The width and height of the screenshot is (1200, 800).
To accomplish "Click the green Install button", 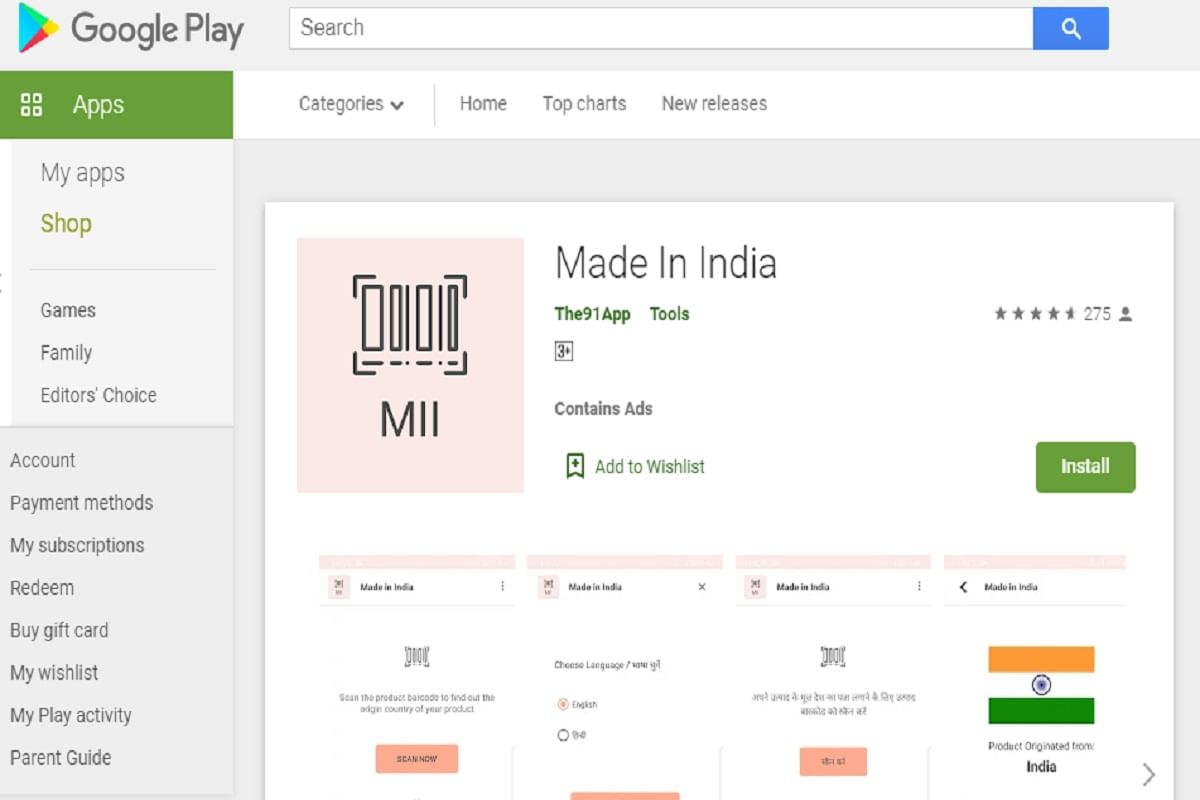I will click(x=1085, y=466).
